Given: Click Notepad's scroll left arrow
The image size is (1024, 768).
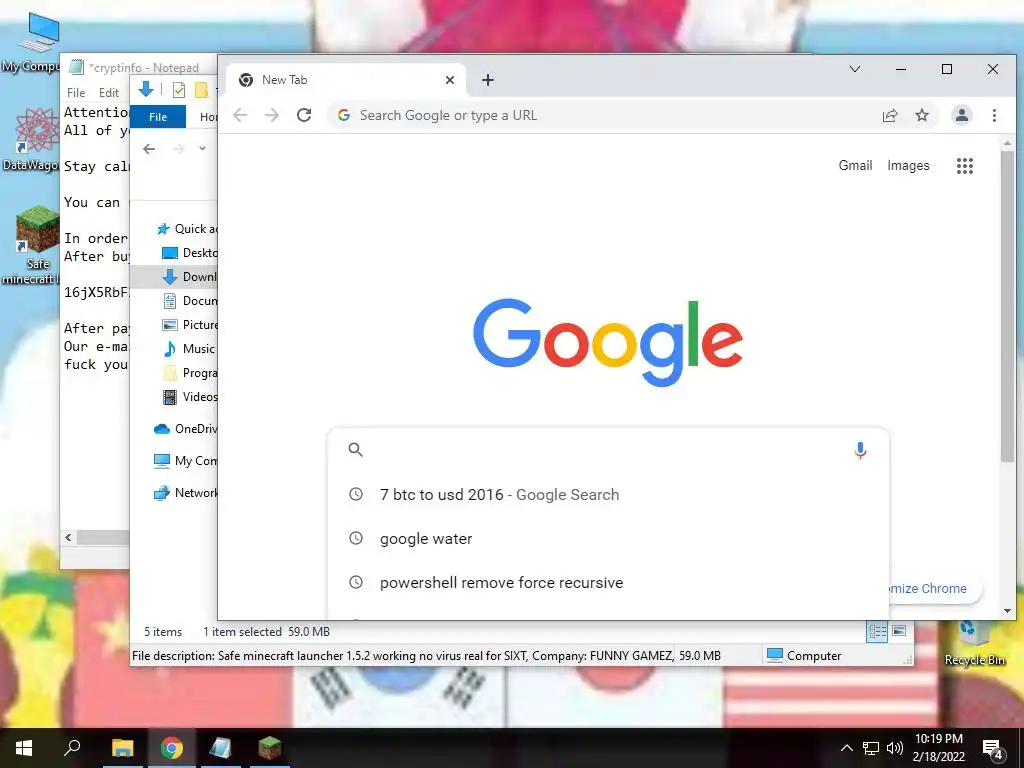Looking at the screenshot, I should [x=69, y=537].
